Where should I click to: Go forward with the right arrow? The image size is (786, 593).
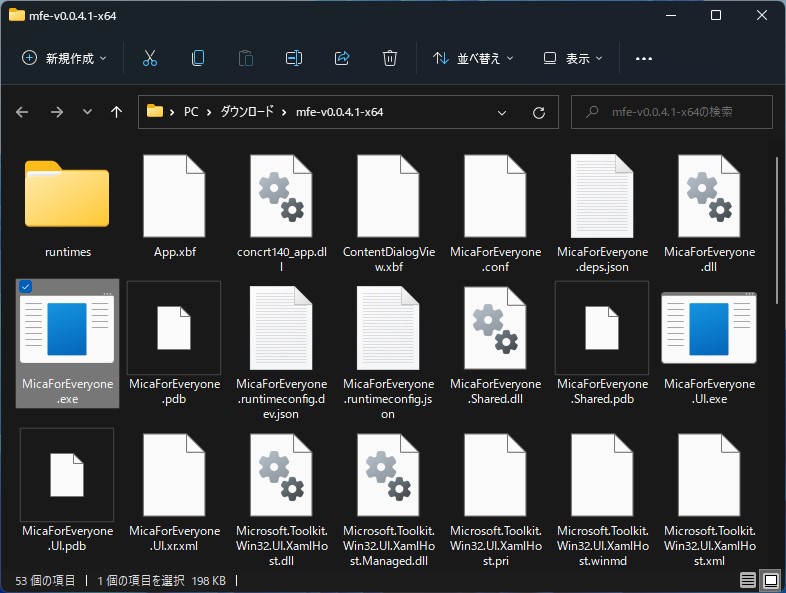pos(57,112)
